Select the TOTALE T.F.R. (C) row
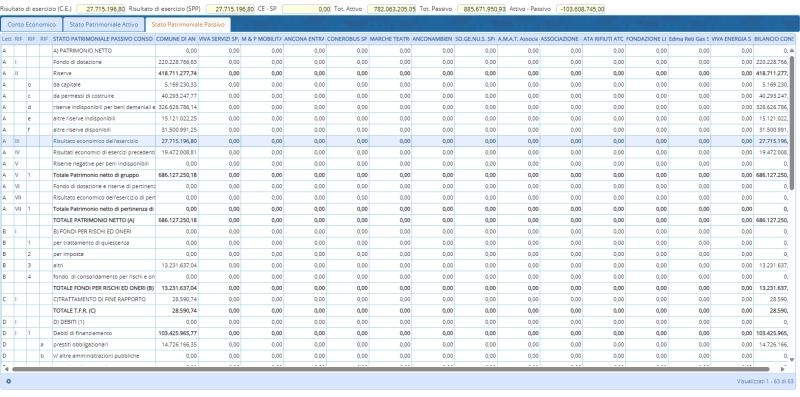 (395, 310)
